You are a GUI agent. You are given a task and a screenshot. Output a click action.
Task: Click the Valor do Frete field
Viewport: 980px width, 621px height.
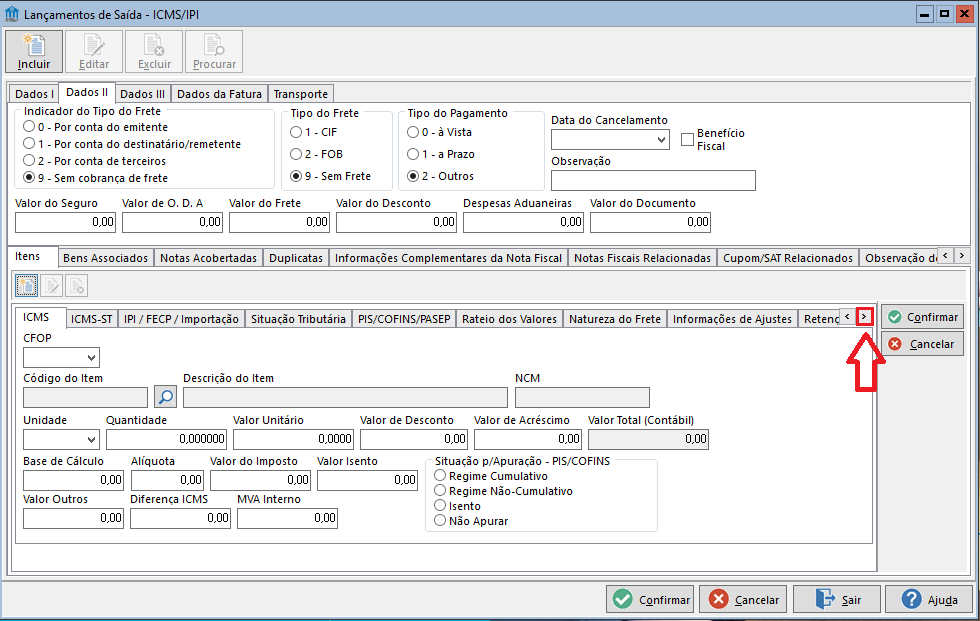click(279, 222)
